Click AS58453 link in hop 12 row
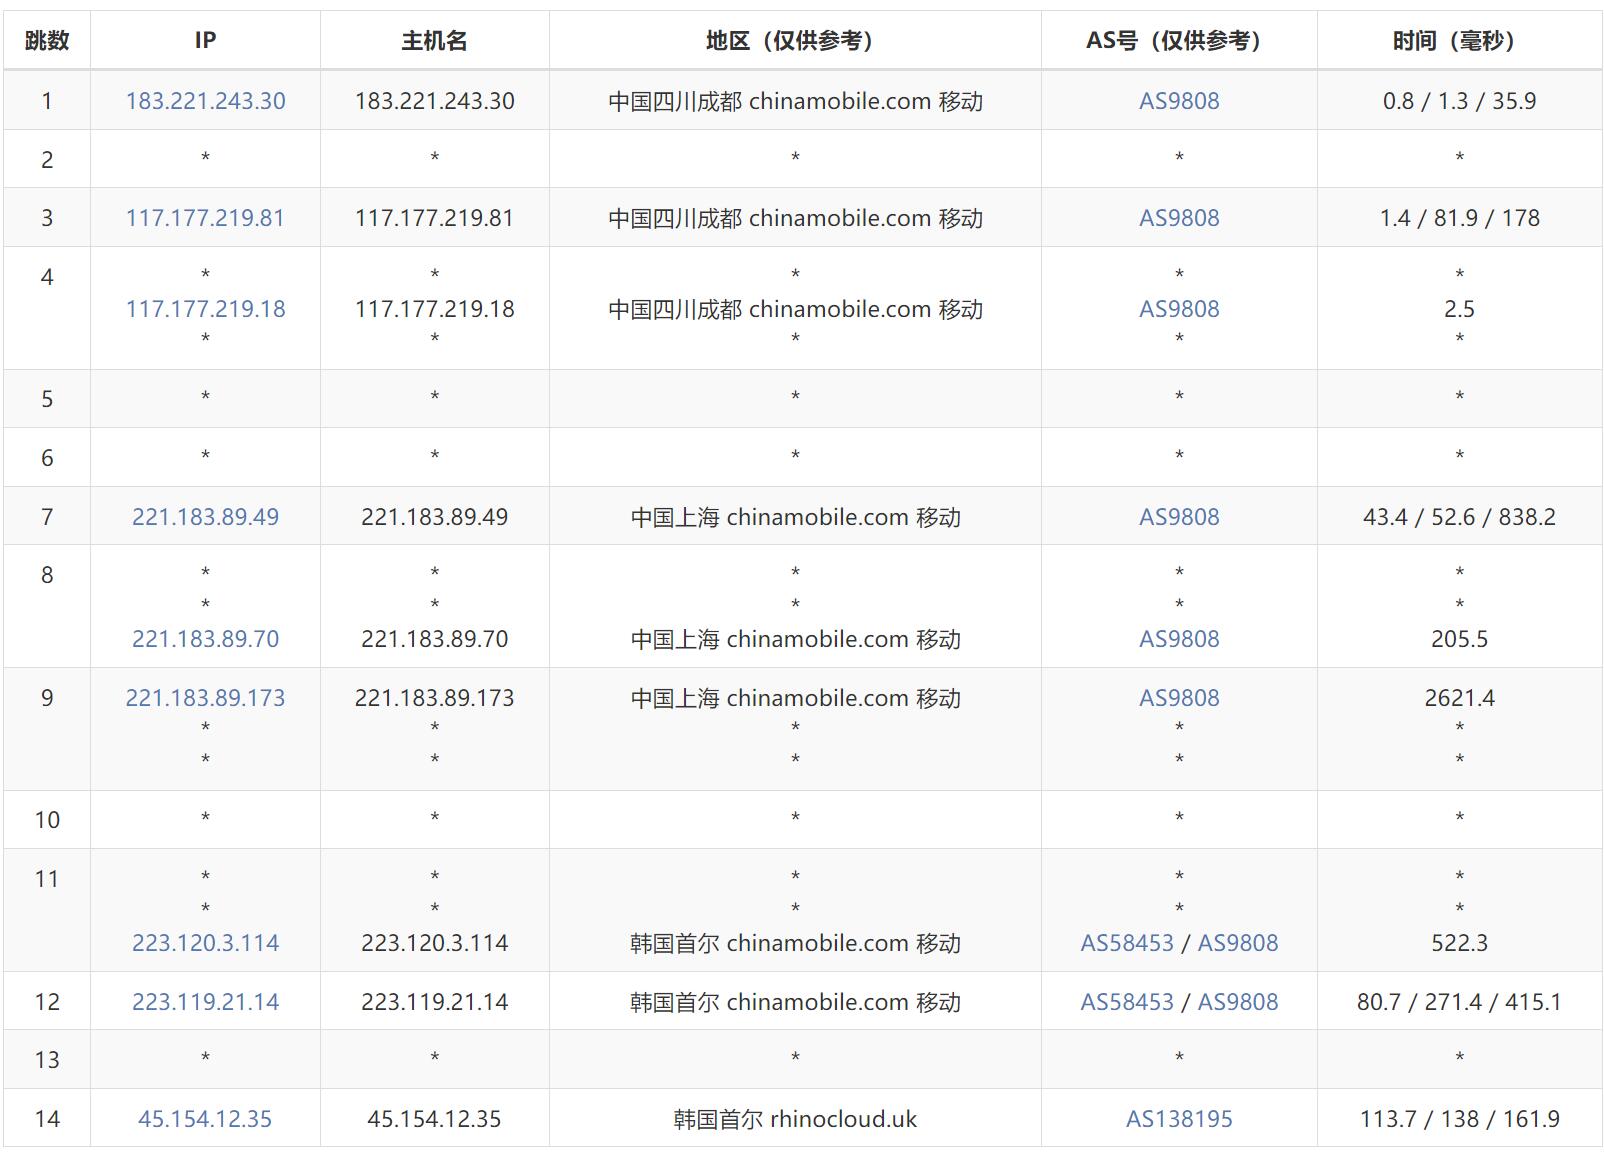Viewport: 1604px width, 1154px height. click(x=1127, y=1002)
